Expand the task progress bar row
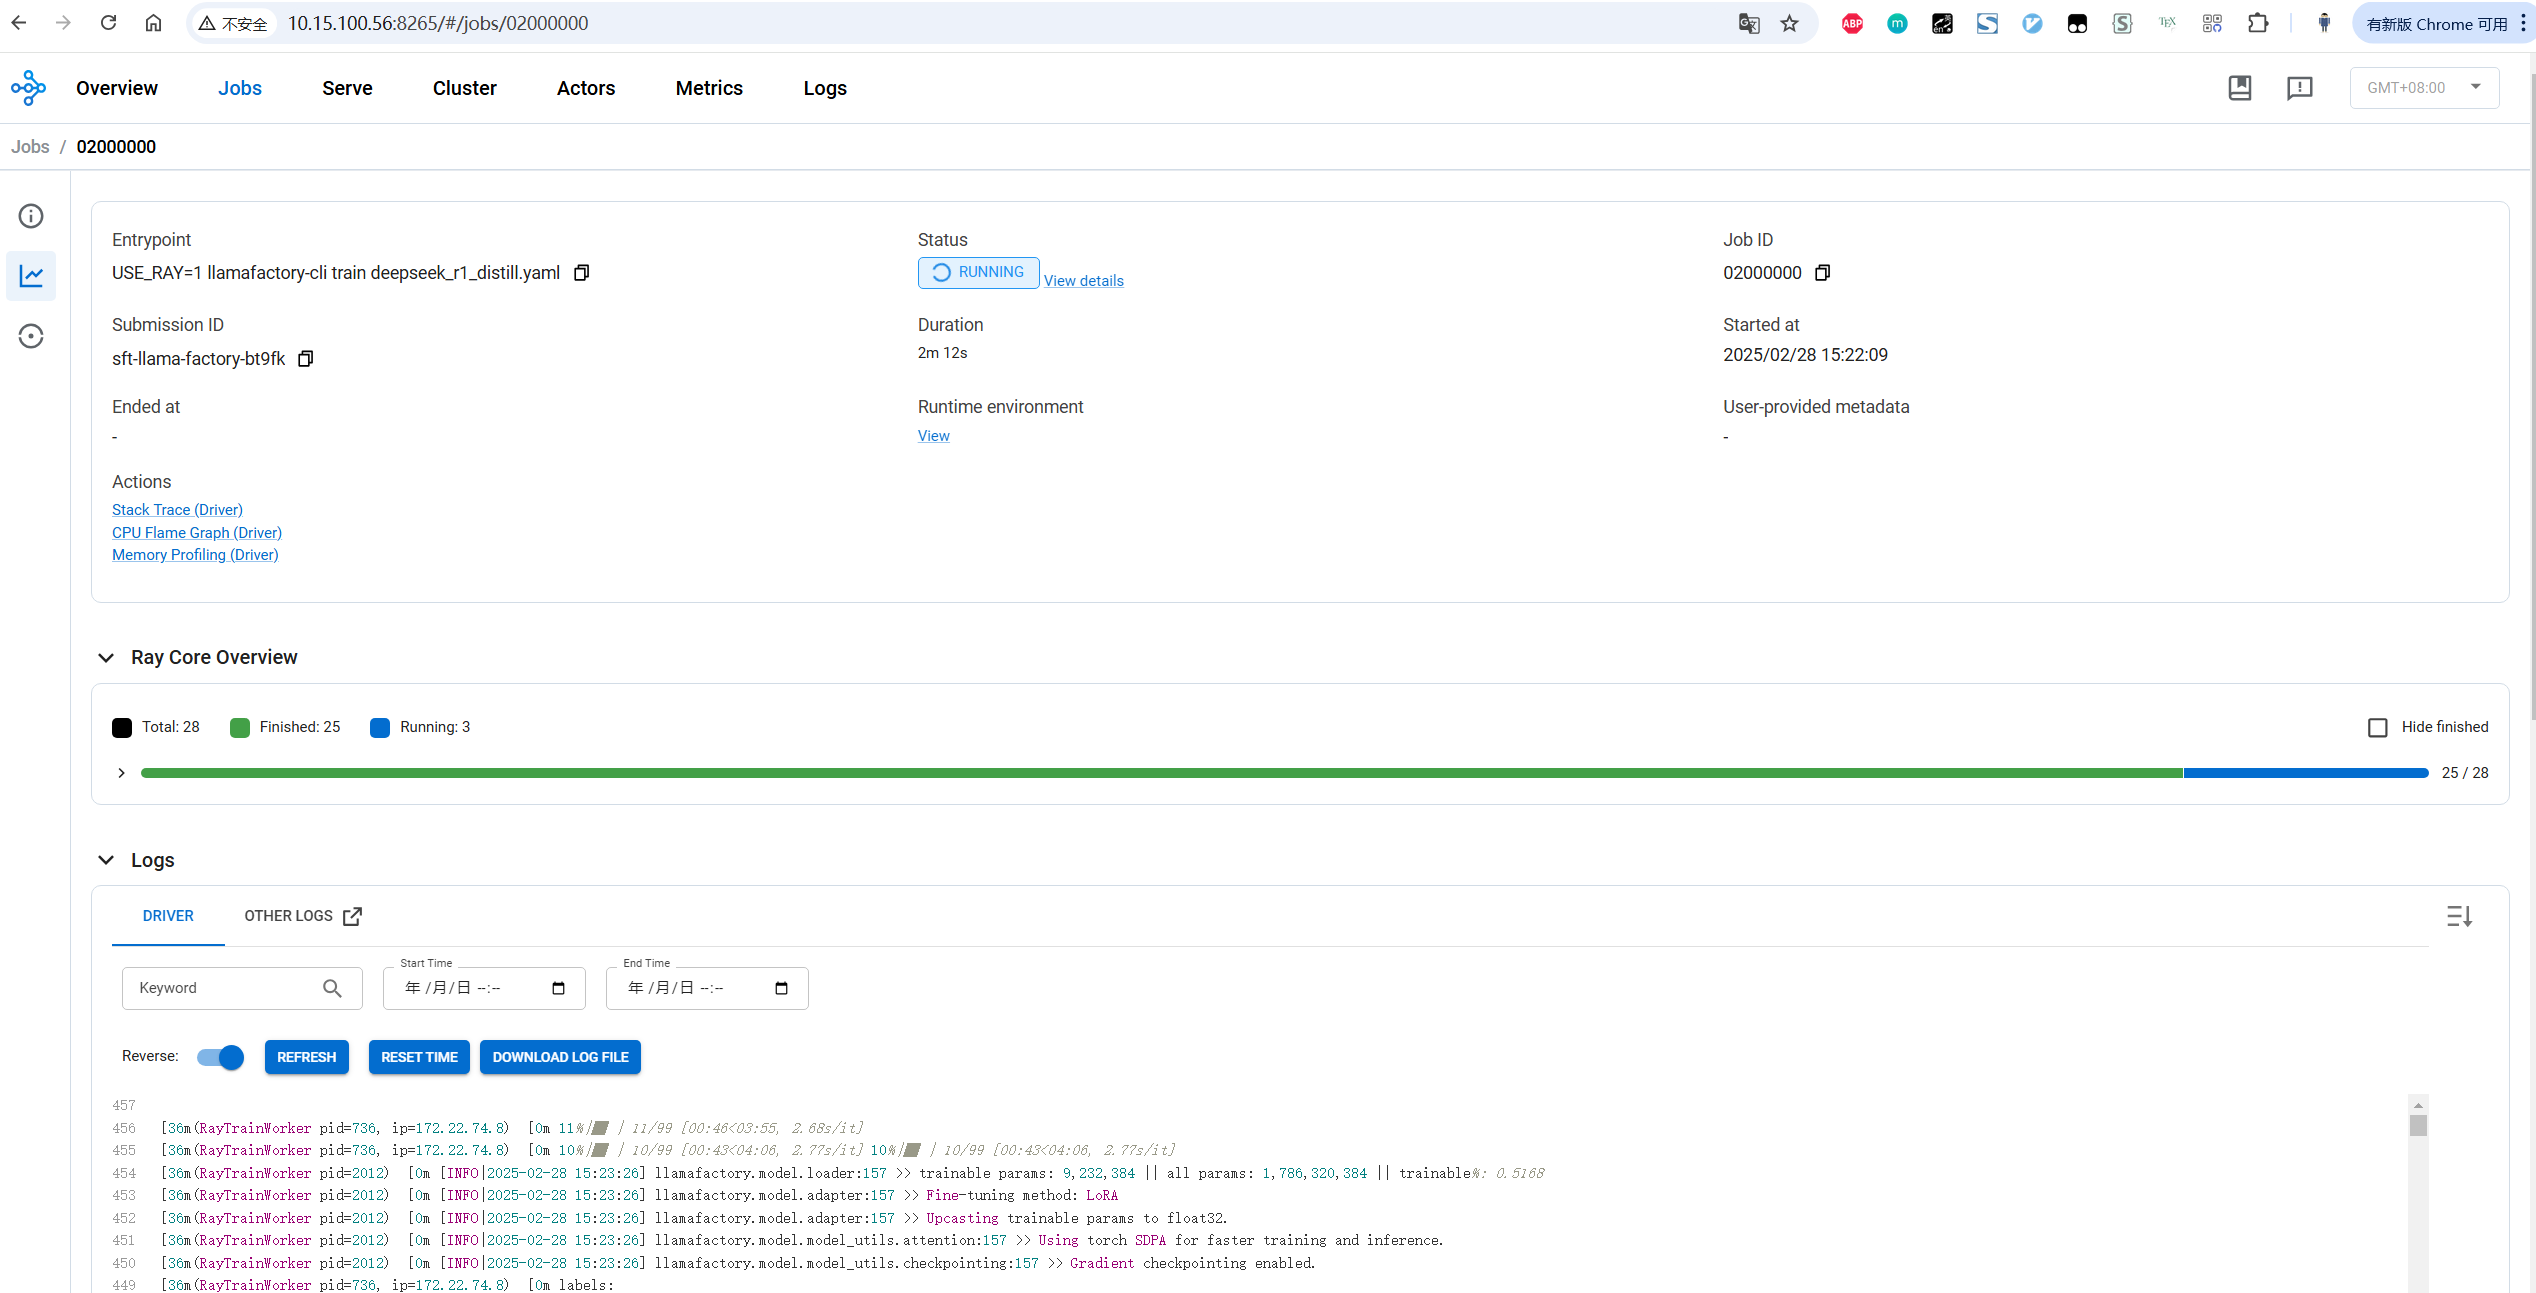The width and height of the screenshot is (2536, 1293). click(121, 773)
